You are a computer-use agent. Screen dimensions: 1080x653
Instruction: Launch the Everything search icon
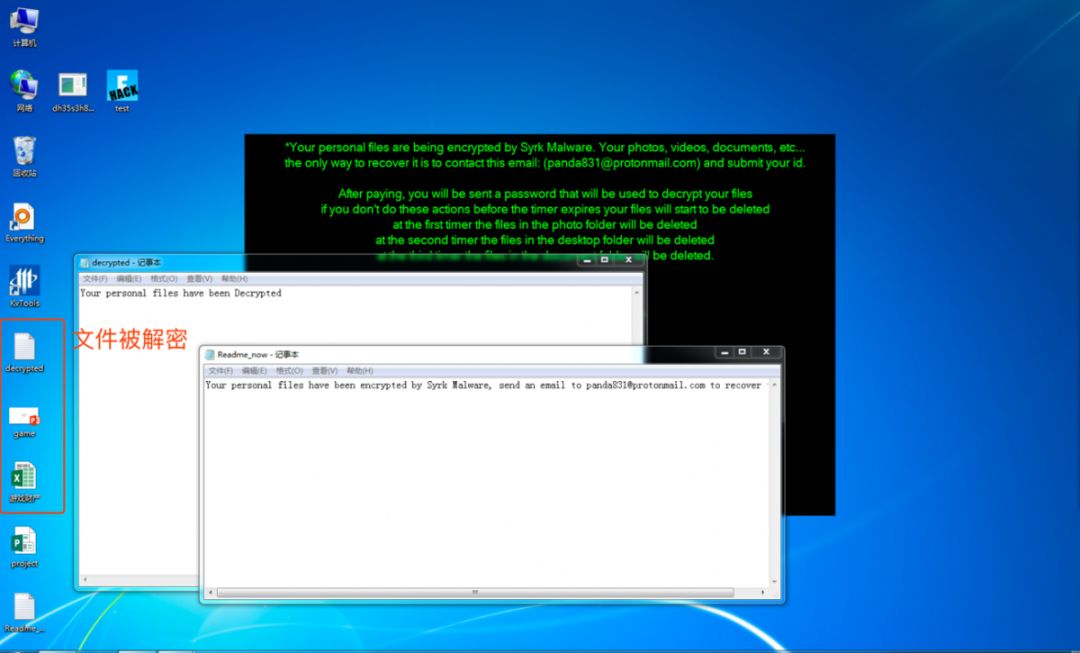(x=24, y=222)
